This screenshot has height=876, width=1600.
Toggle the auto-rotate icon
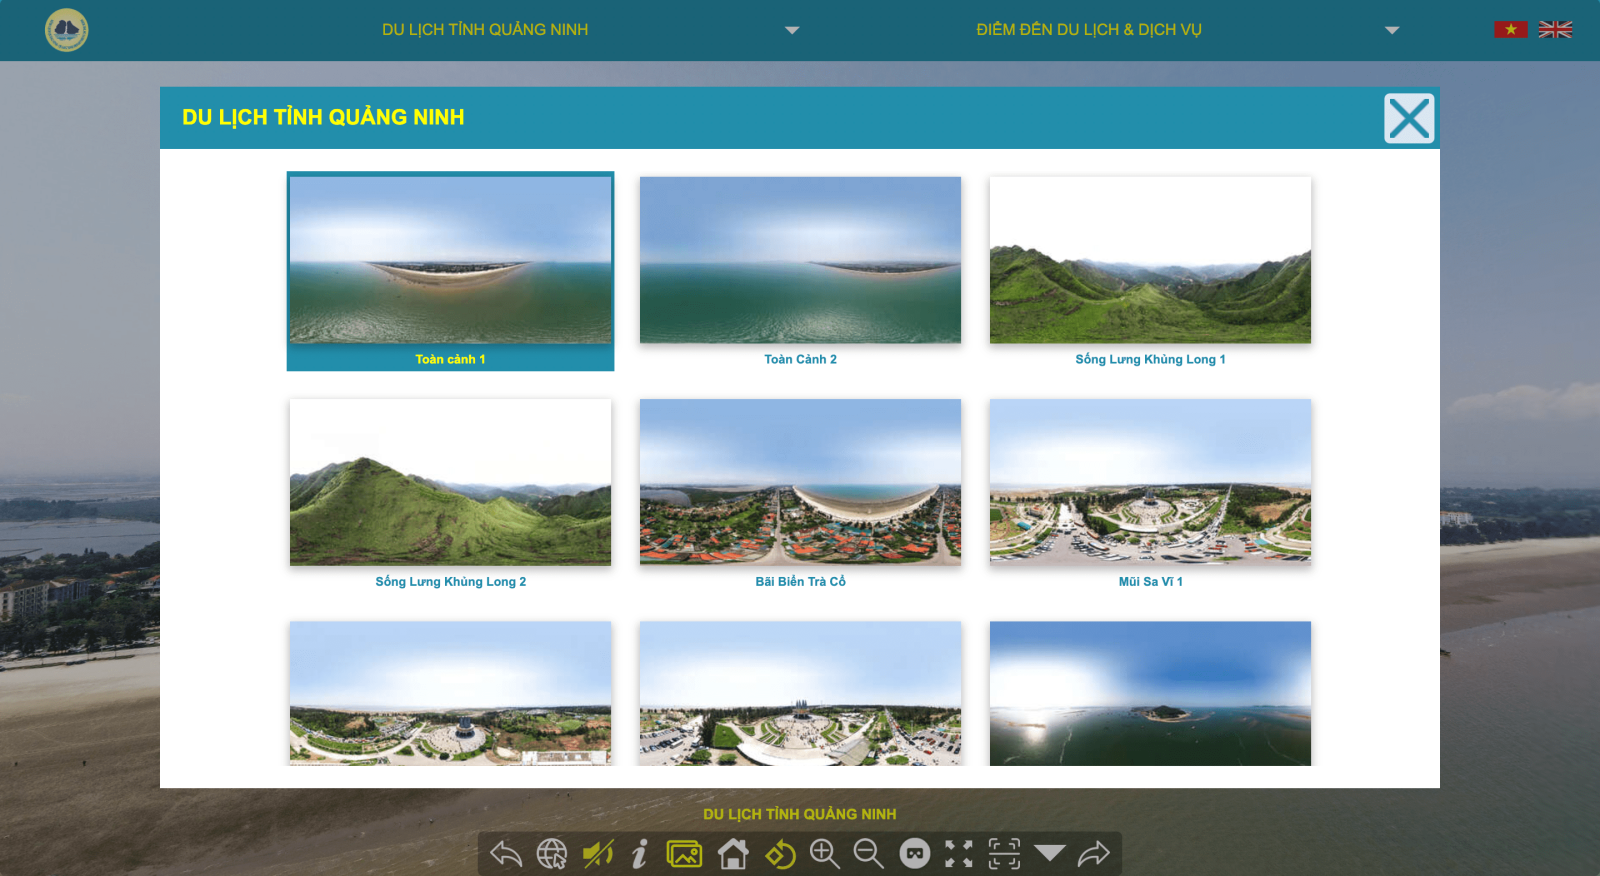[780, 854]
